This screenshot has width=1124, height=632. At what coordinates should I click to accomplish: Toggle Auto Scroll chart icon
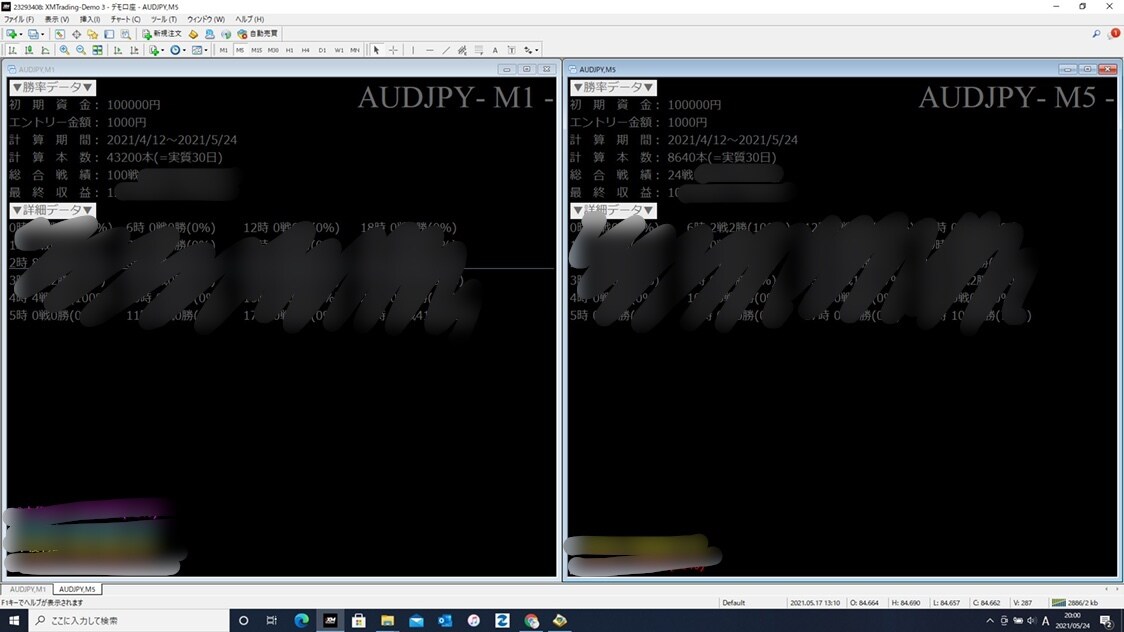tap(118, 50)
